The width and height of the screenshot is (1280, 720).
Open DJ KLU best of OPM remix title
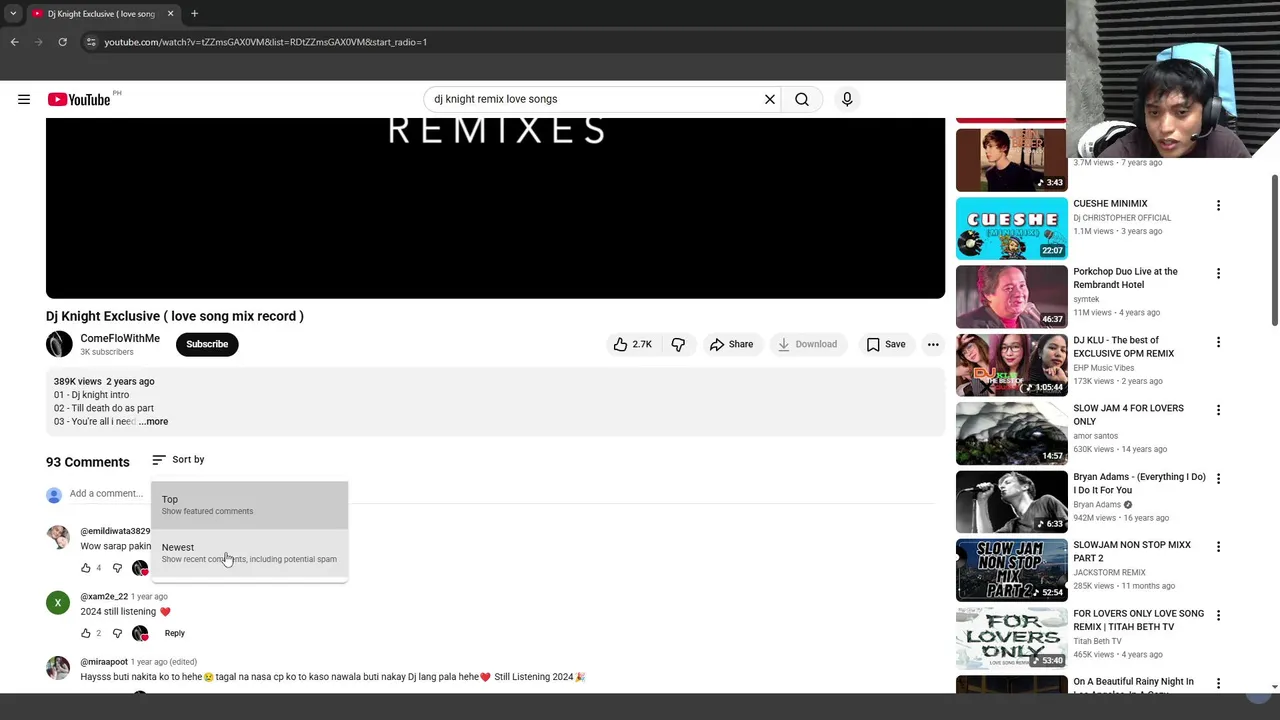tap(1124, 347)
